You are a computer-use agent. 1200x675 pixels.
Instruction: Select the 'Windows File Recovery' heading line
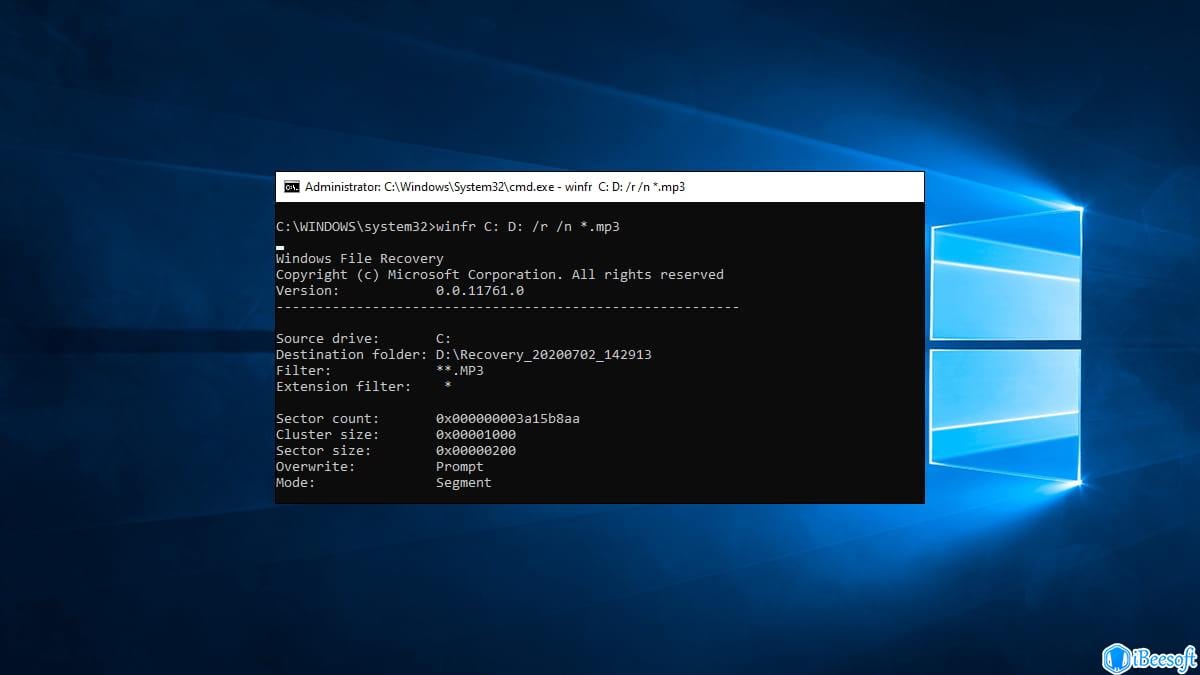pyautogui.click(x=359, y=259)
